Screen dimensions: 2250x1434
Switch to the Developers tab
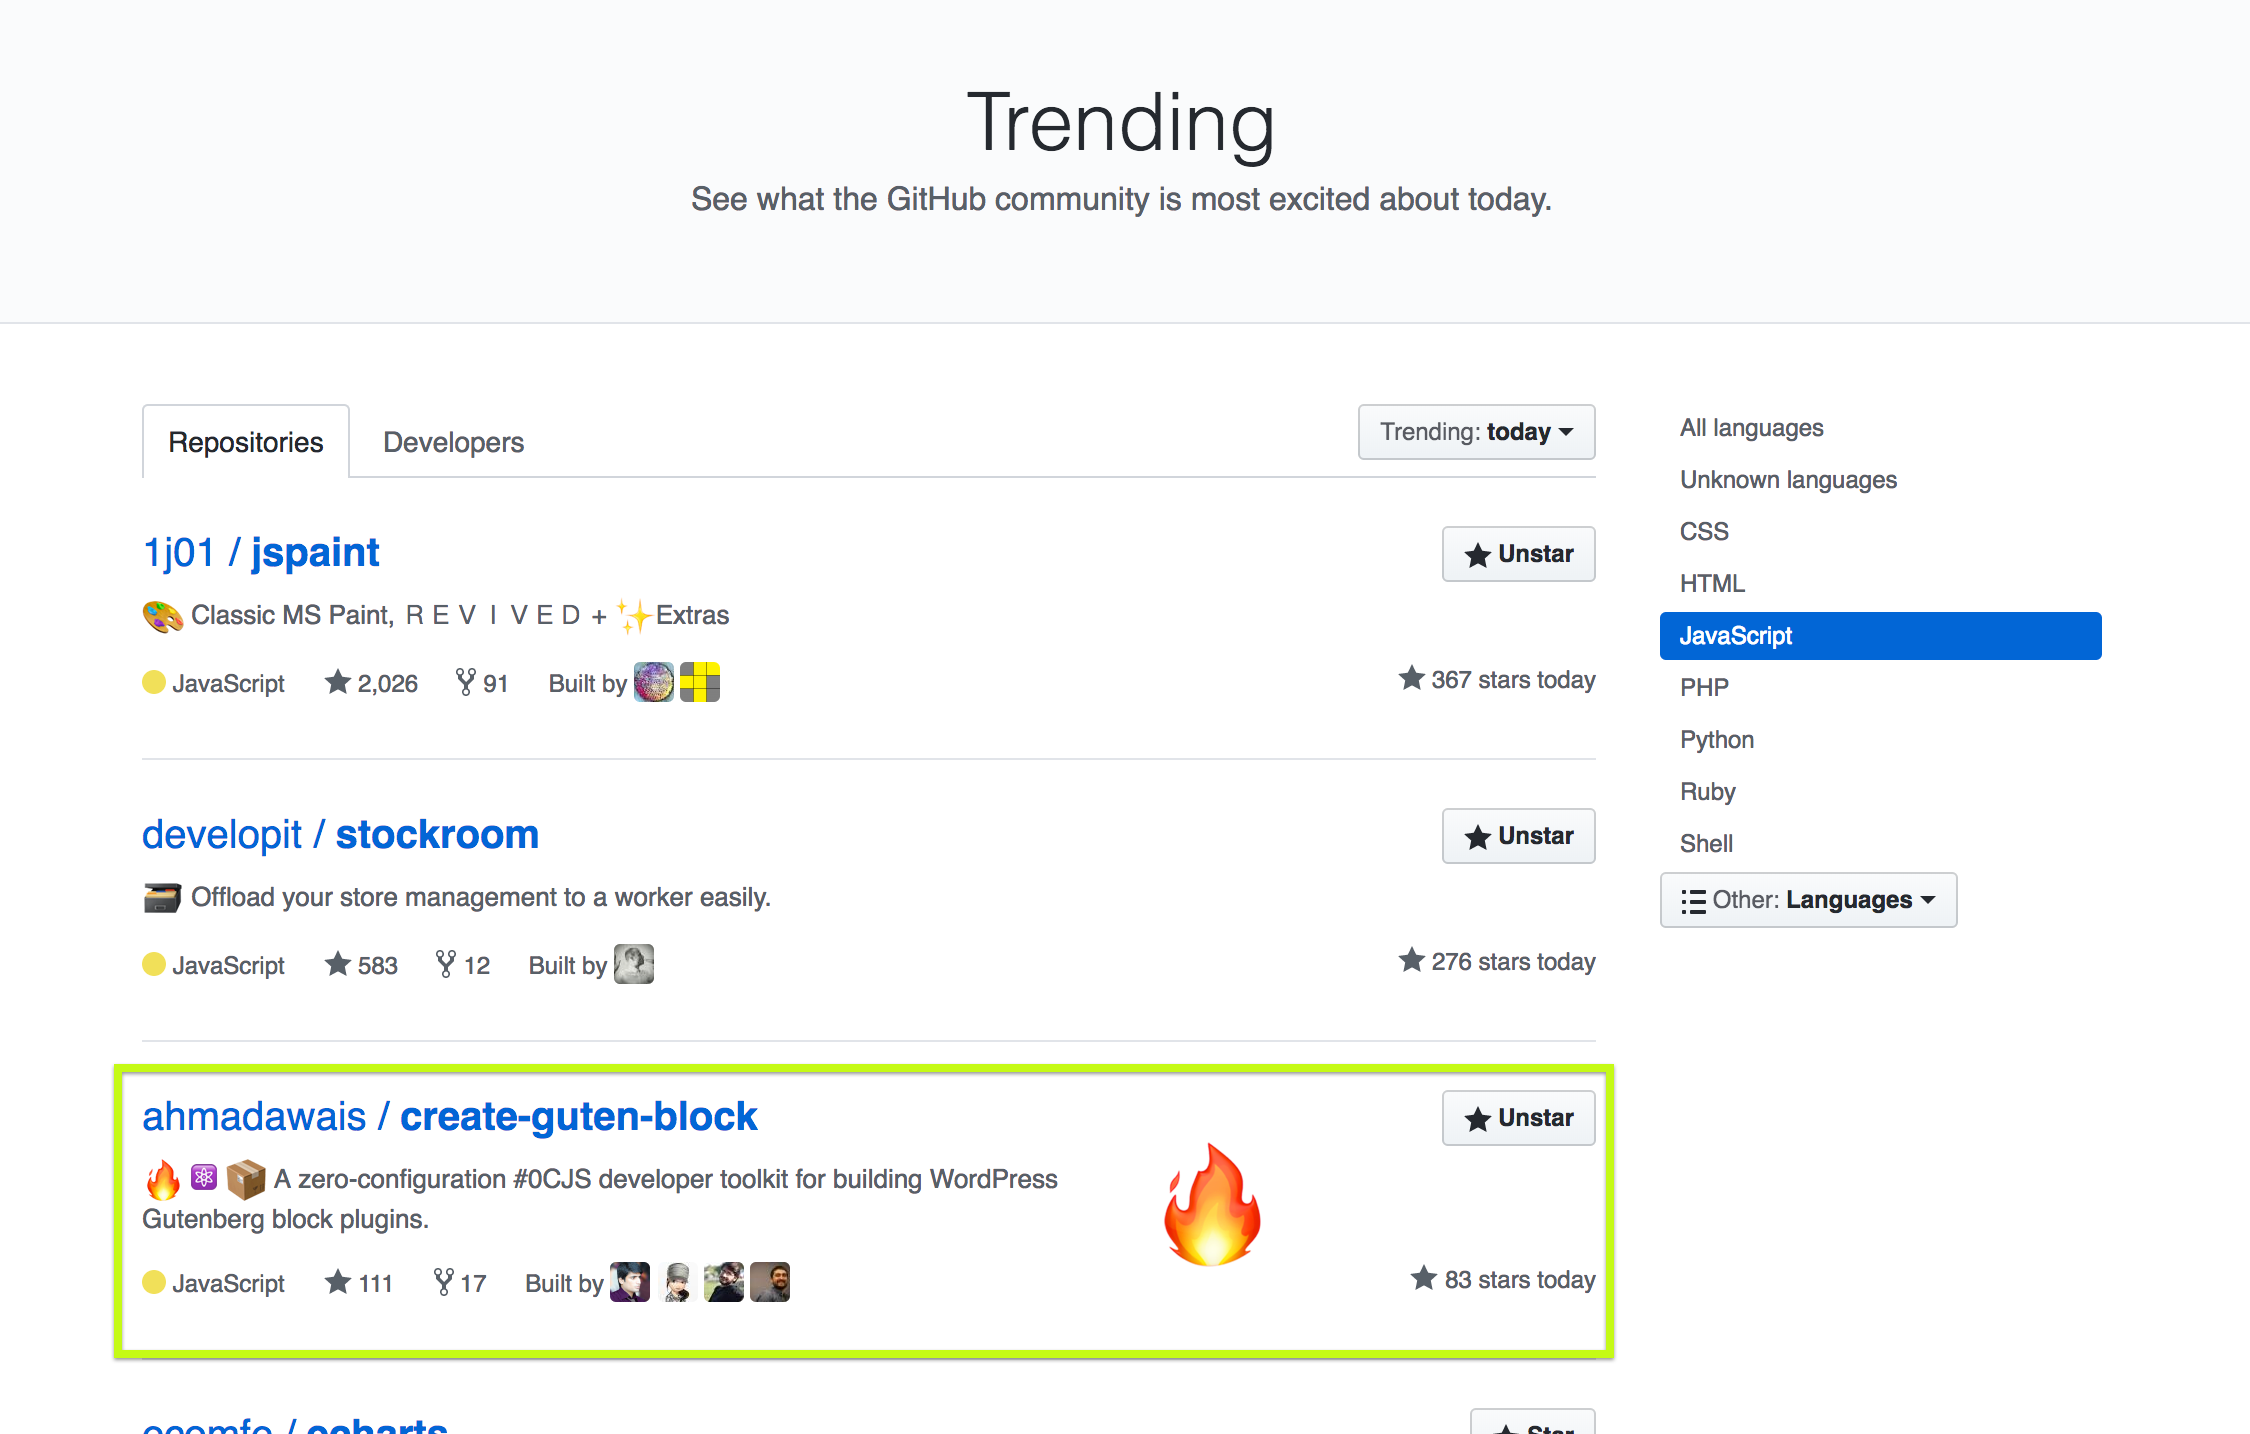click(x=453, y=442)
